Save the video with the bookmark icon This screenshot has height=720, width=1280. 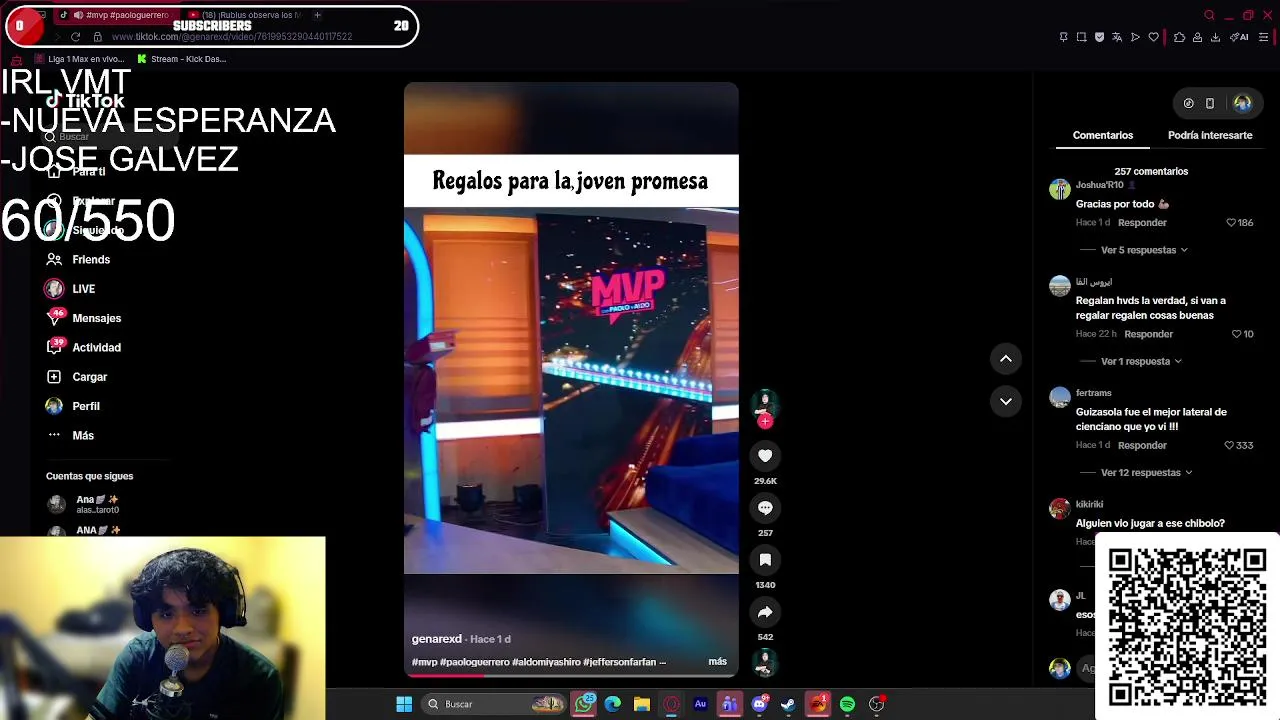[x=765, y=560]
